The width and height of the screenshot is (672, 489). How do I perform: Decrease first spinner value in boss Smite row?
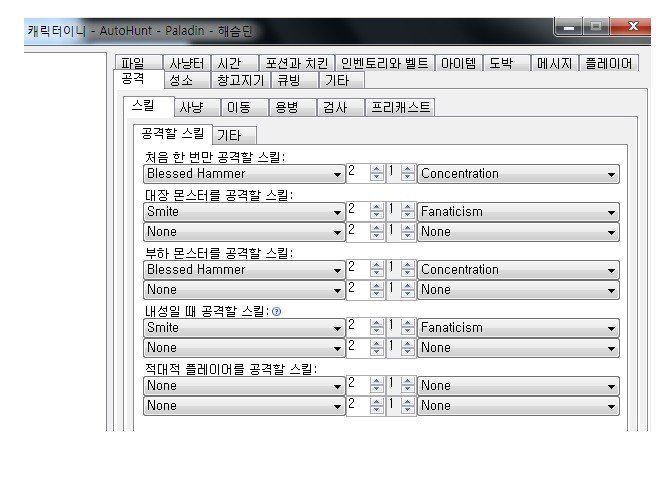[376, 216]
